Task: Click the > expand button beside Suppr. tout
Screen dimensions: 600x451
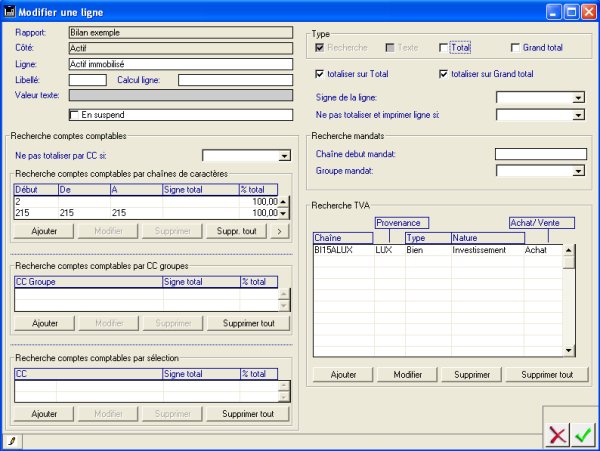Action: [279, 231]
